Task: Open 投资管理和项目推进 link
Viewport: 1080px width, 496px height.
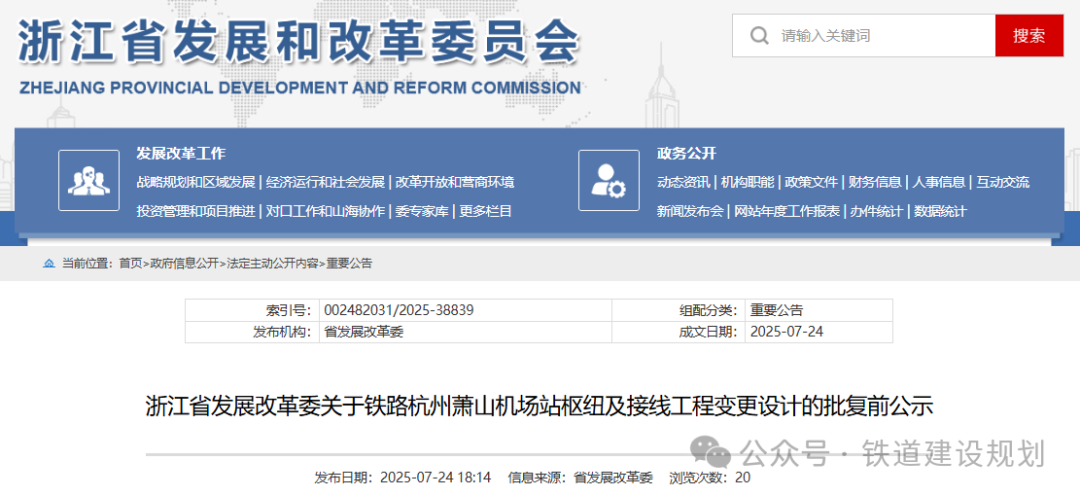Action: tap(196, 211)
